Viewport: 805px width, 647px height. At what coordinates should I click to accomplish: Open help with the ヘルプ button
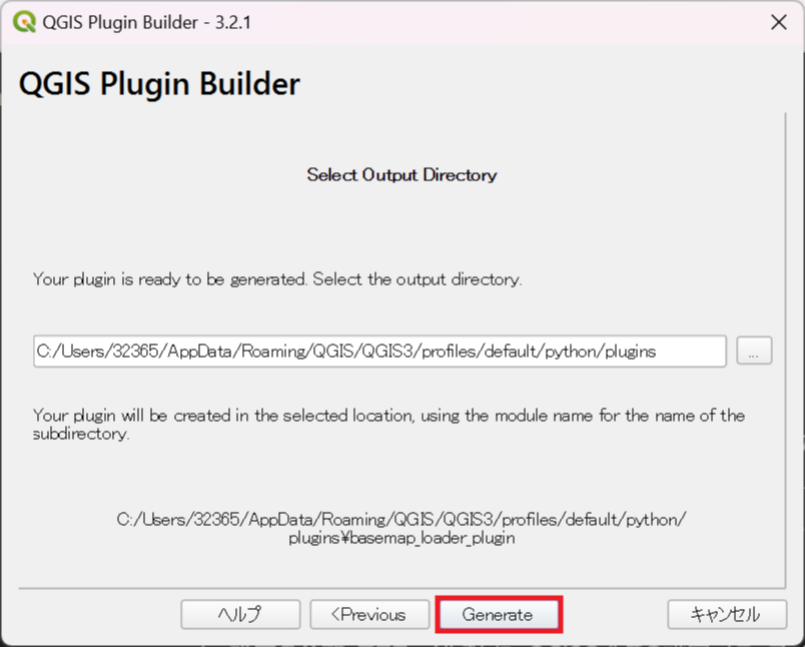click(x=240, y=614)
